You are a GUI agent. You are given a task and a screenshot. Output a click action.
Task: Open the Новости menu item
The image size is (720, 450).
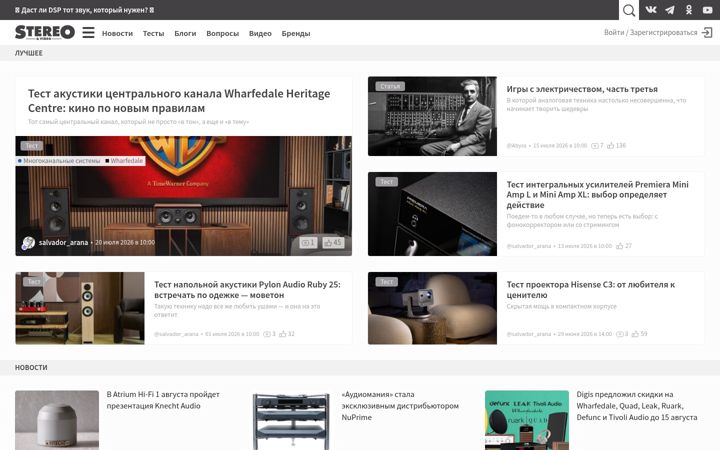point(117,33)
